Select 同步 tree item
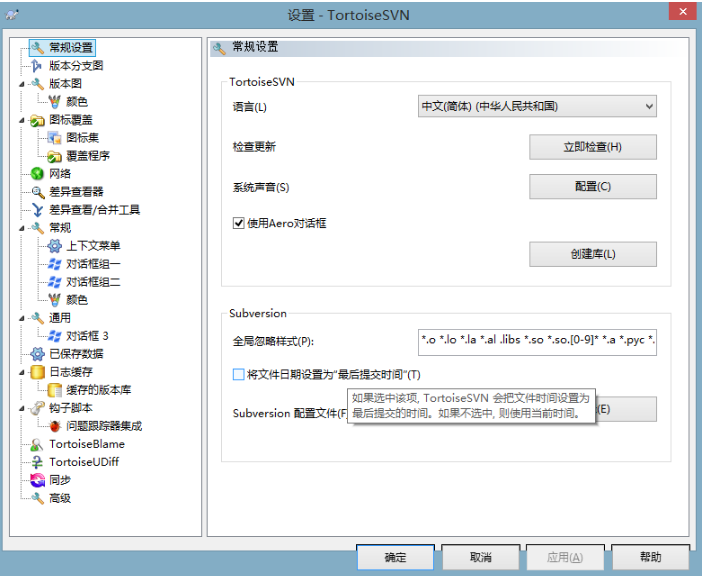Image resolution: width=708 pixels, height=576 pixels. click(x=60, y=480)
